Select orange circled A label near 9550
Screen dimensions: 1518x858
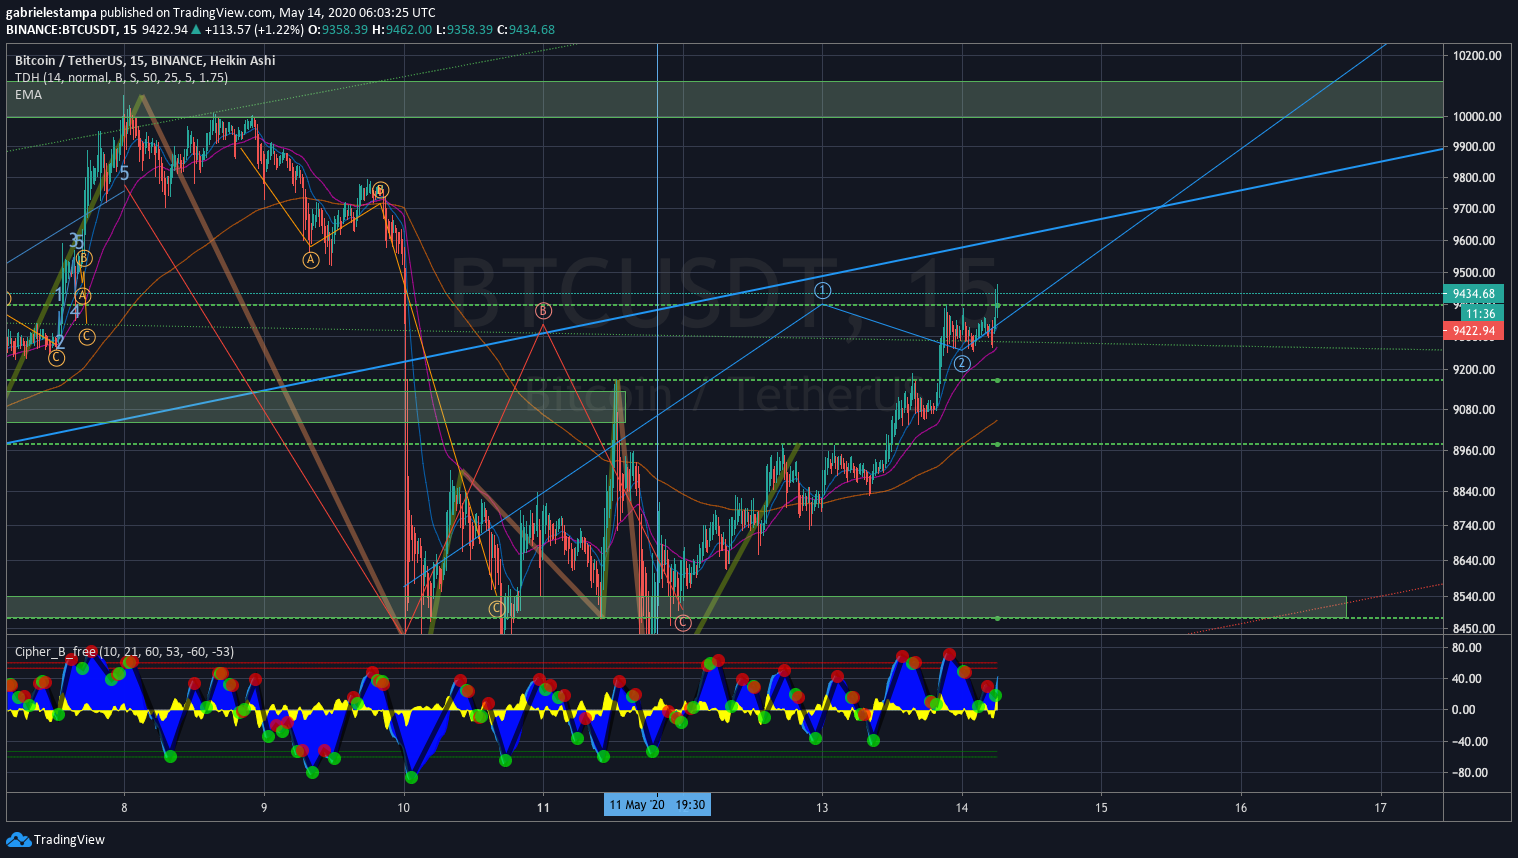tap(311, 260)
